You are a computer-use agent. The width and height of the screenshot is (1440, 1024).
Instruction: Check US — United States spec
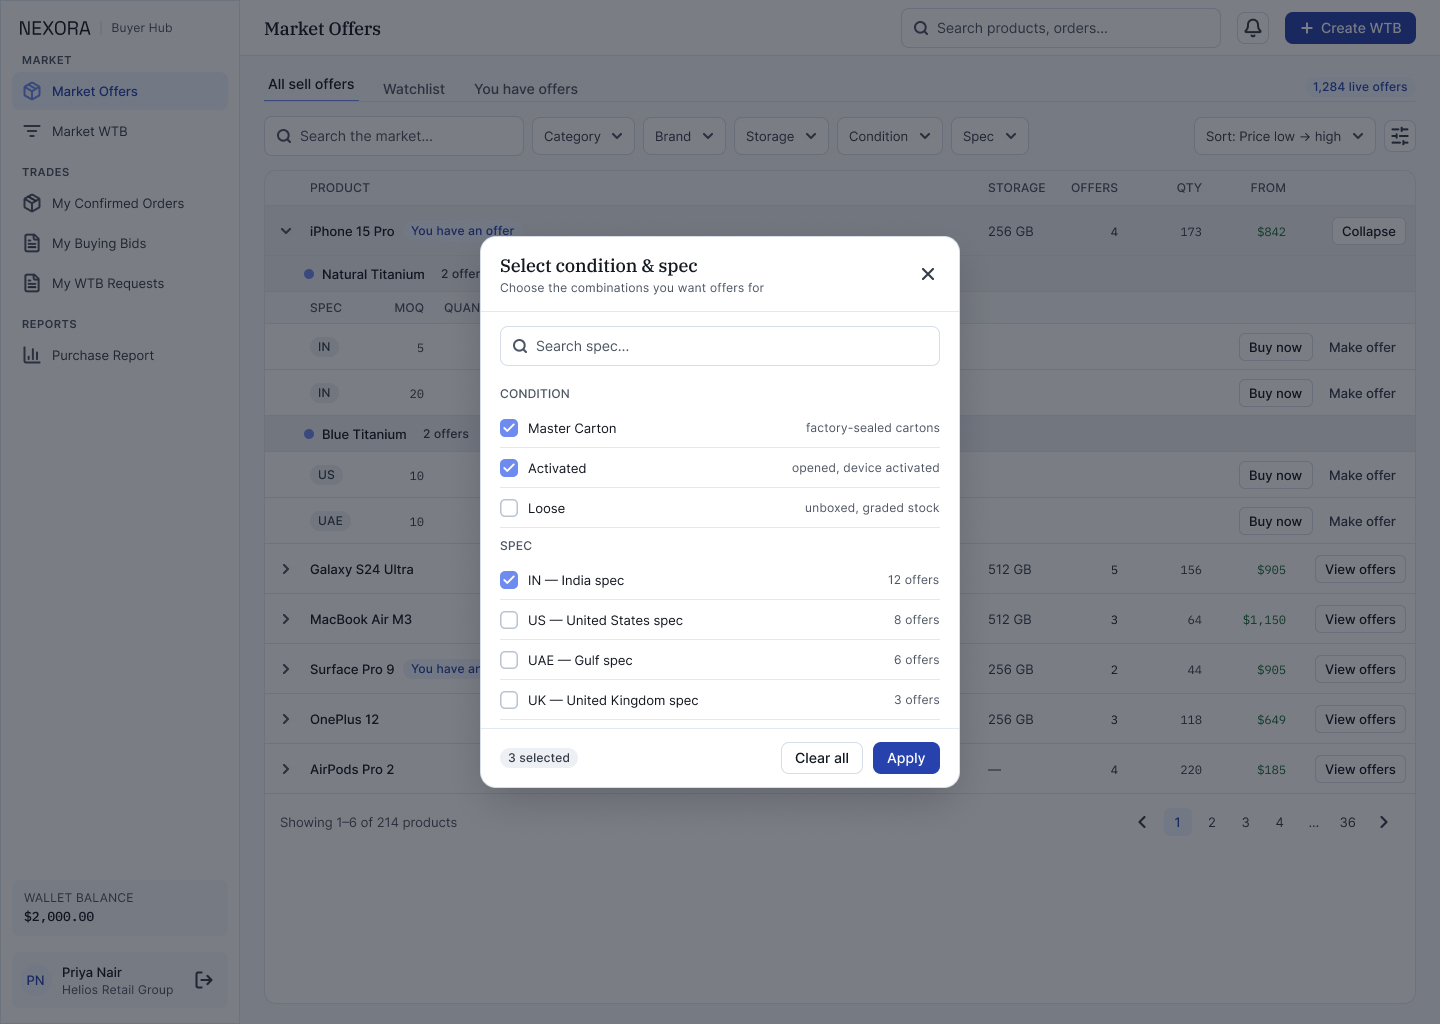click(509, 620)
